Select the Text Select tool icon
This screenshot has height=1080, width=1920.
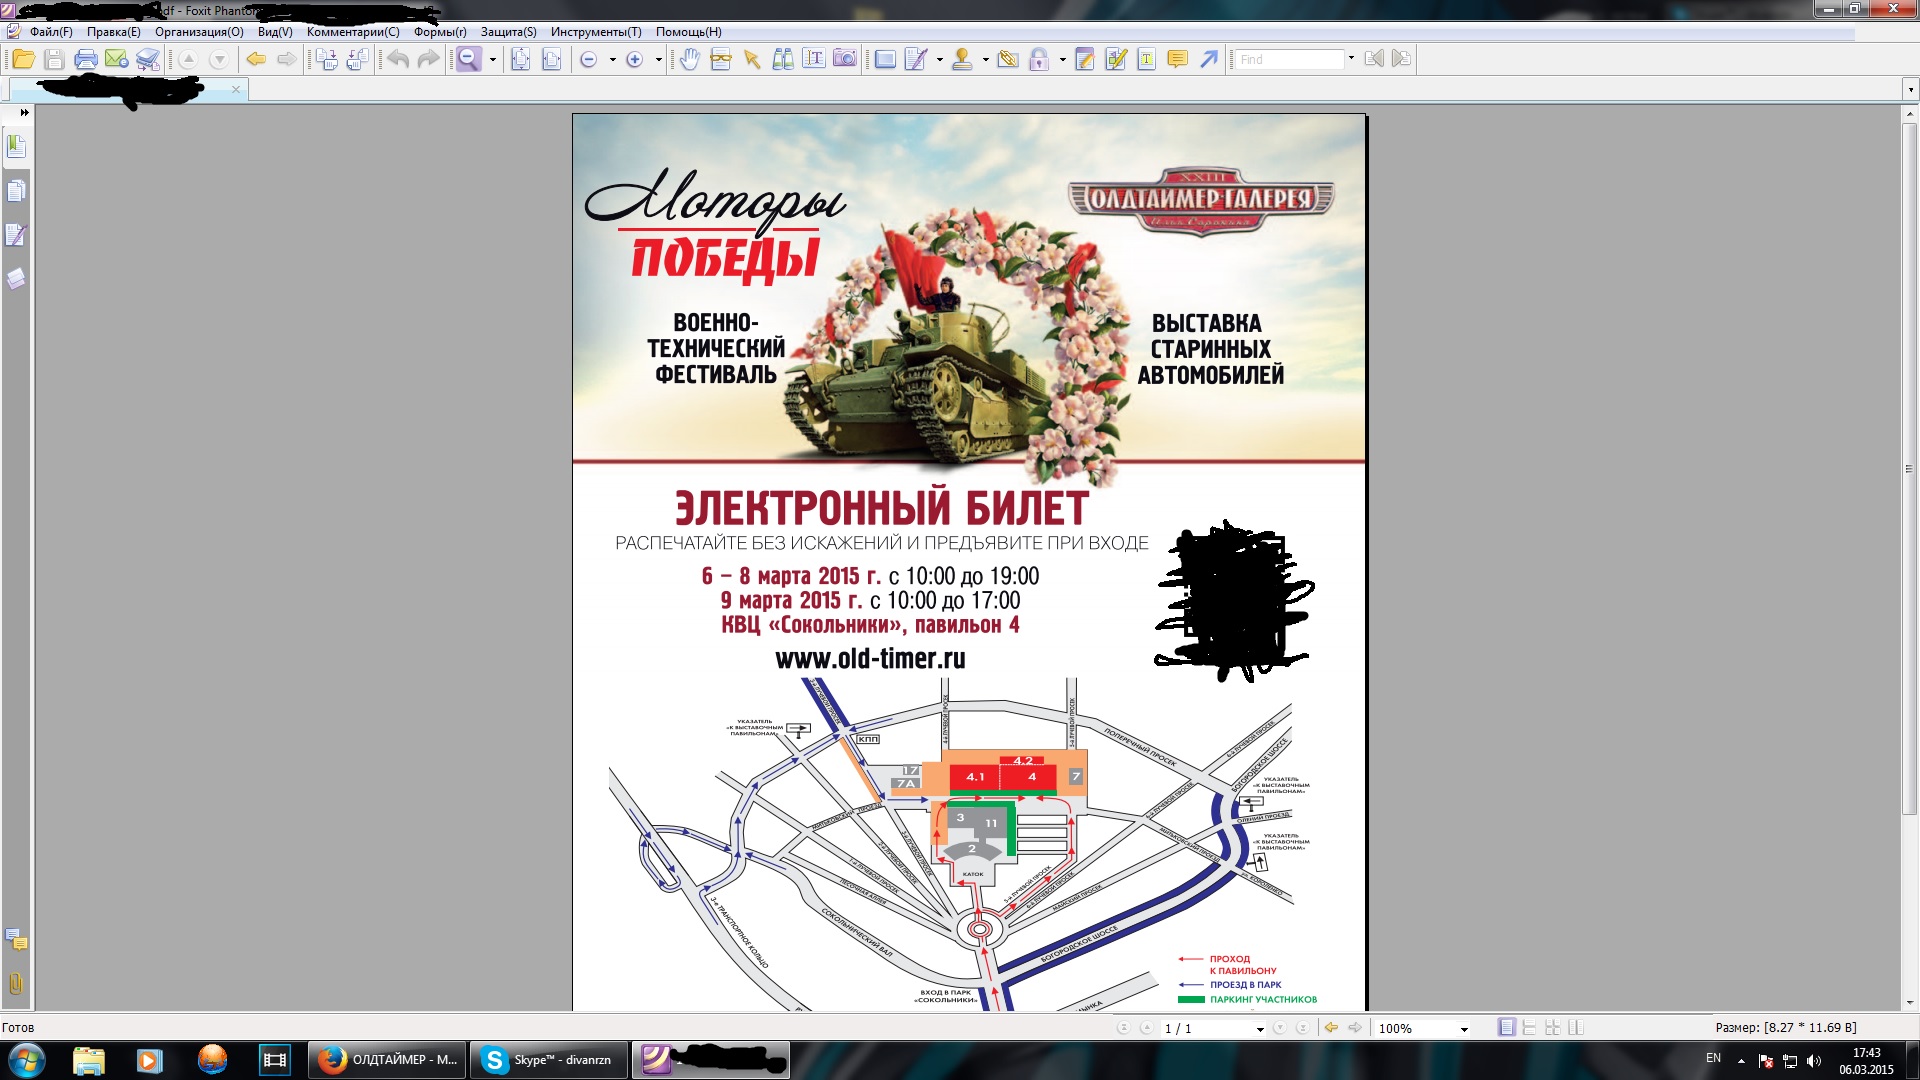click(x=814, y=59)
